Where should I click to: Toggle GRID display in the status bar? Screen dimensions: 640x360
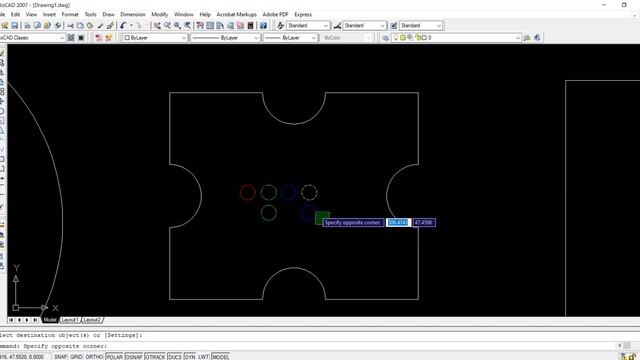pos(76,357)
